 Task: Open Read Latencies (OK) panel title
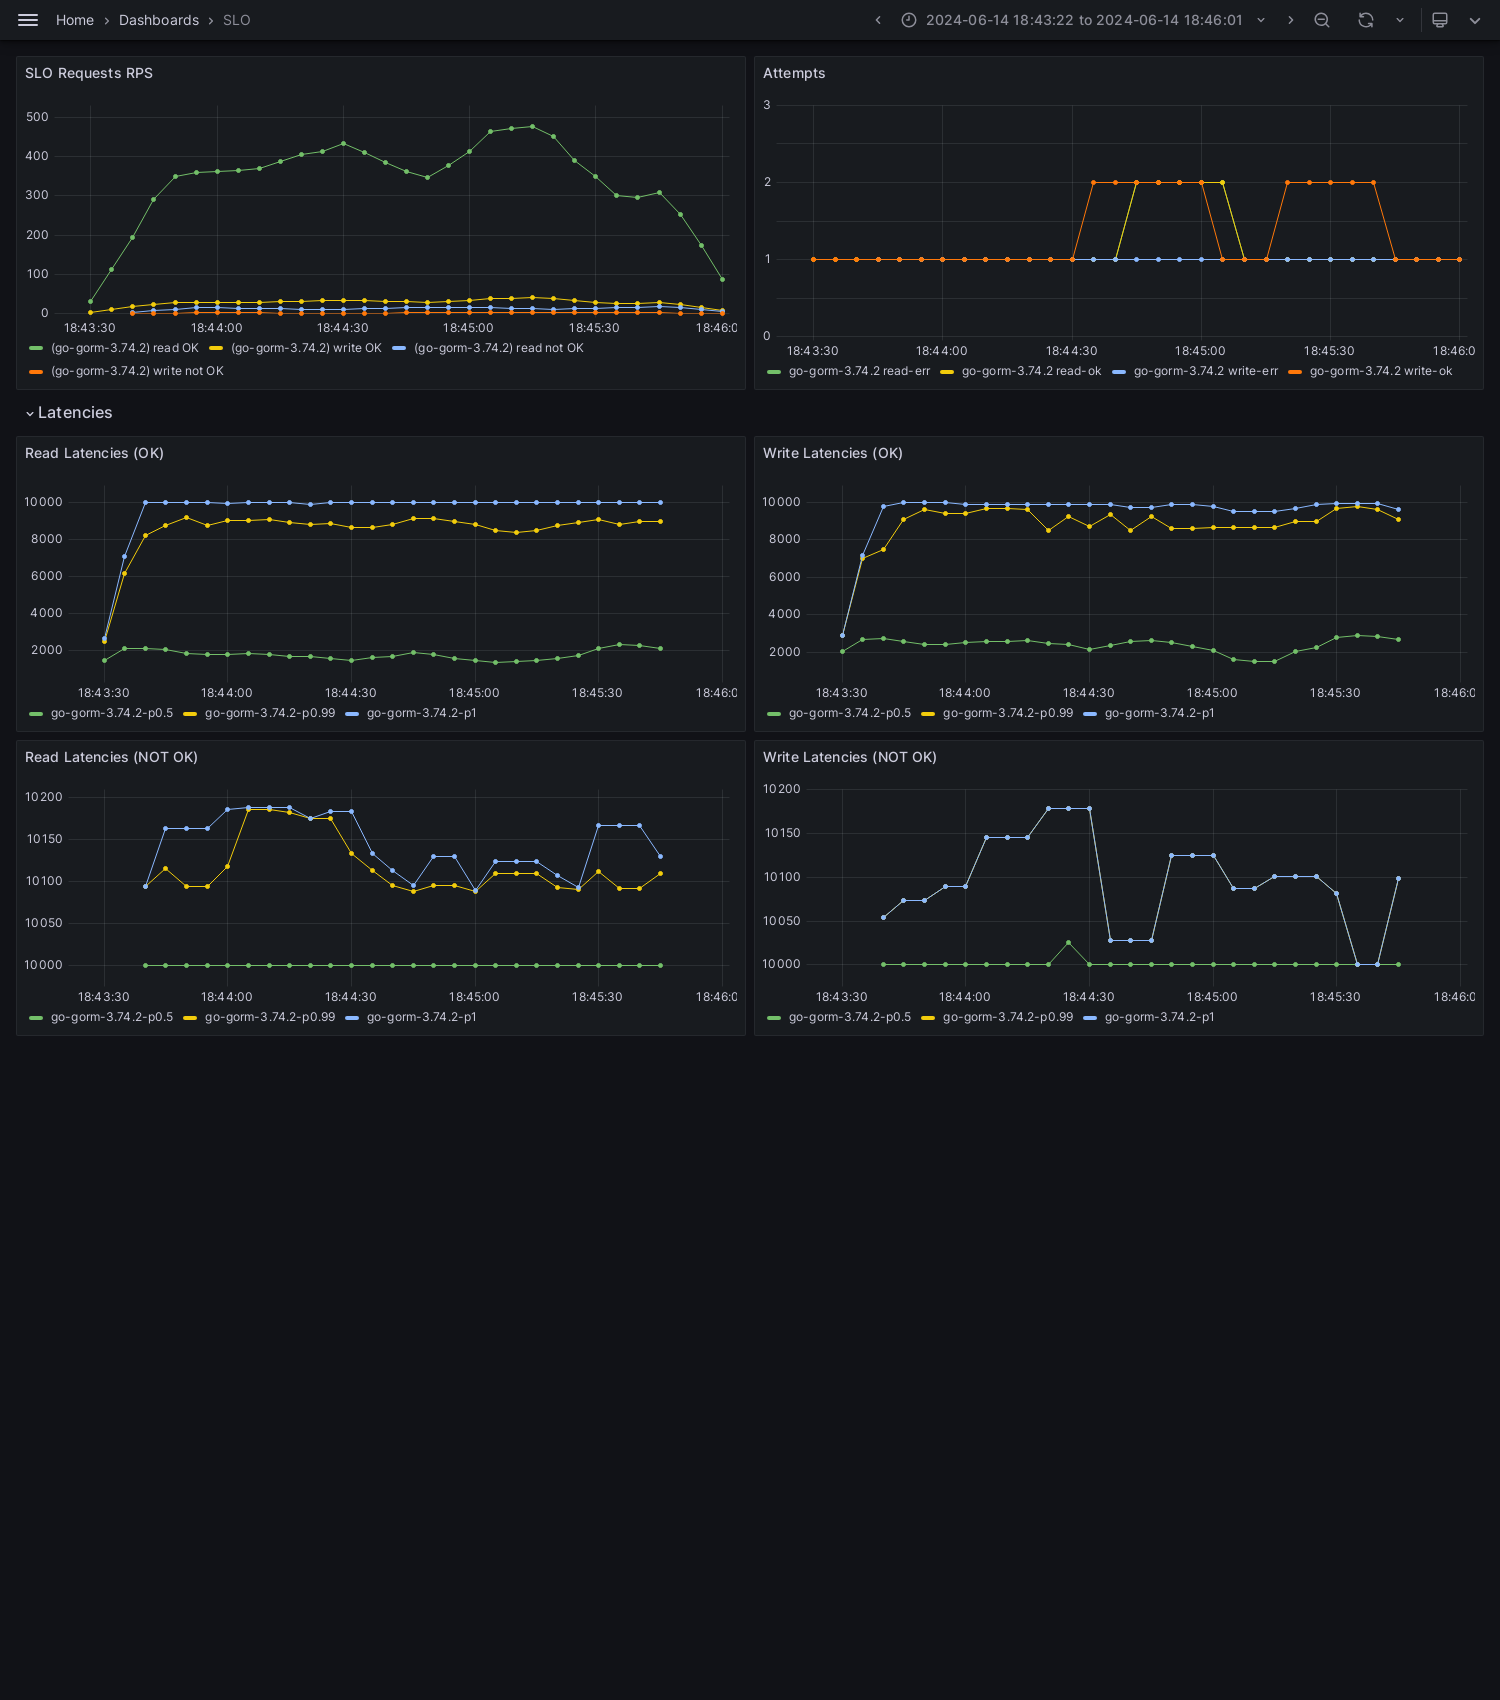pyautogui.click(x=94, y=453)
